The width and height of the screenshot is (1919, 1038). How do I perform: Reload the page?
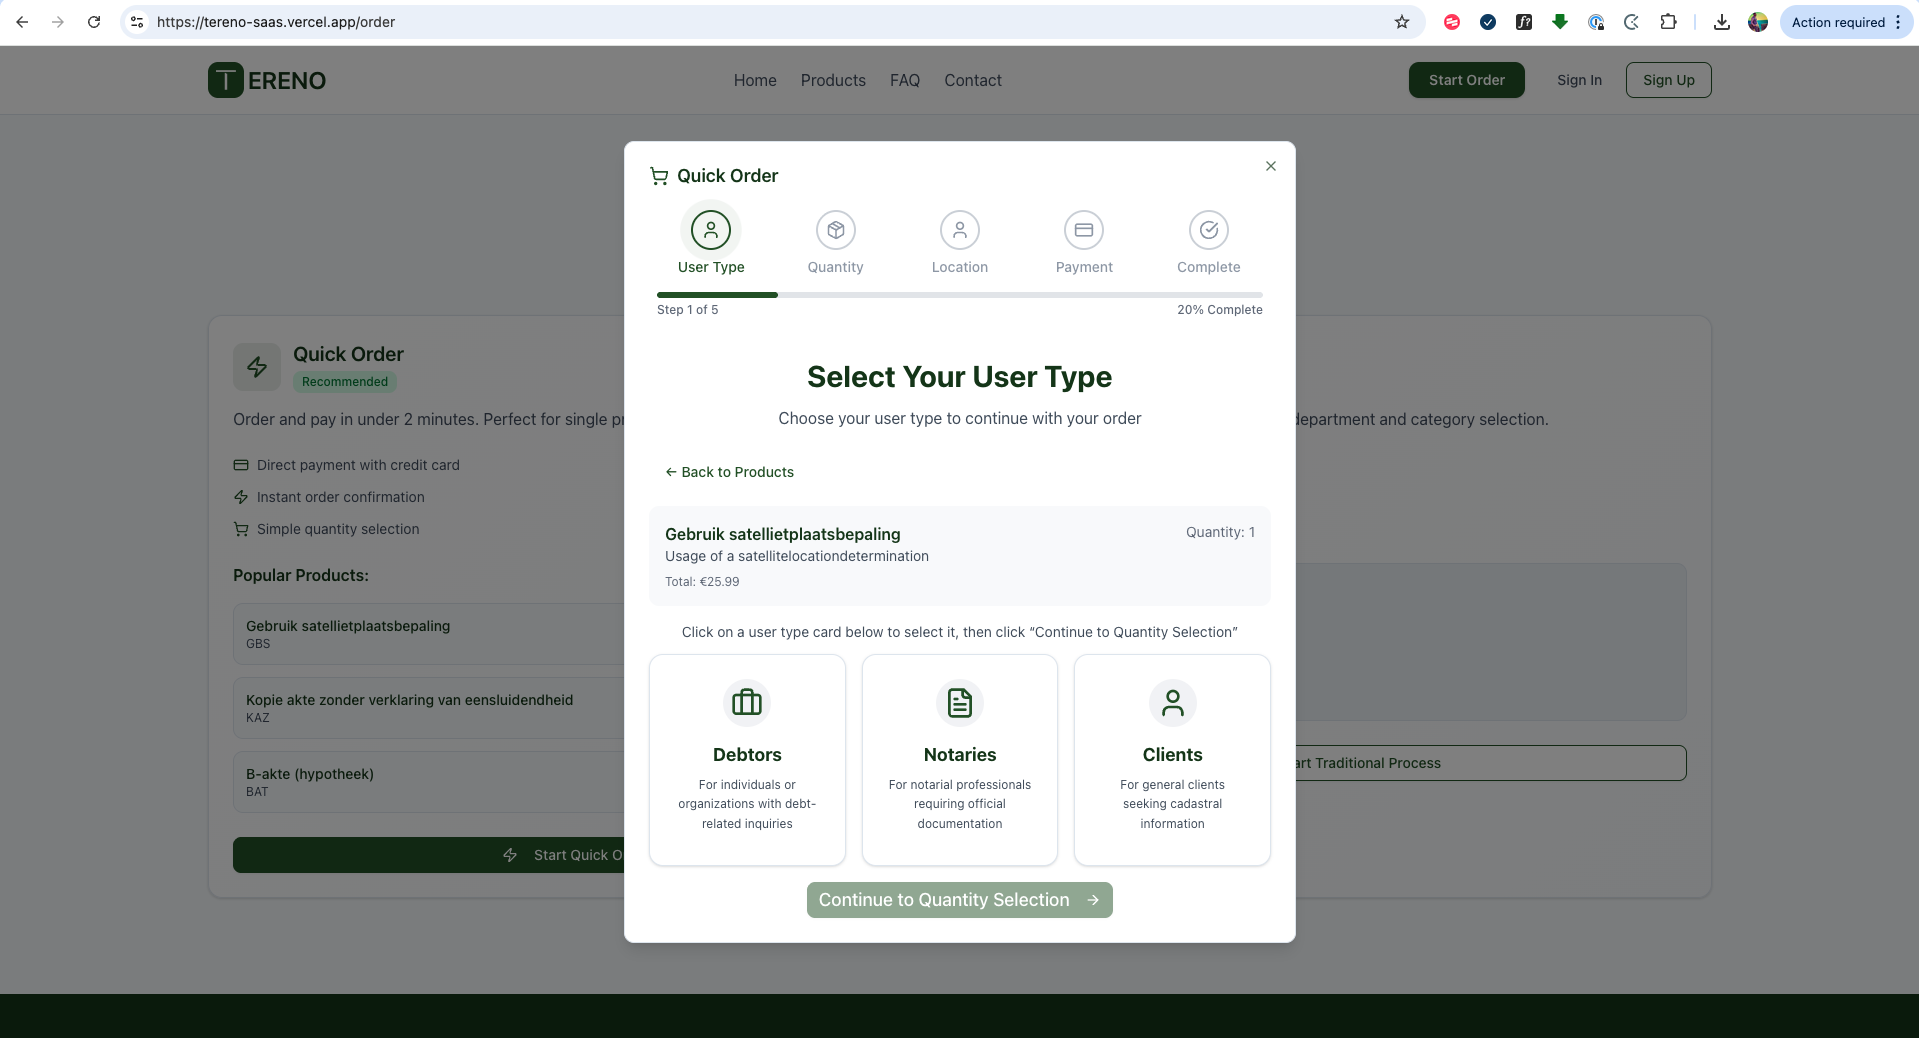(x=94, y=22)
